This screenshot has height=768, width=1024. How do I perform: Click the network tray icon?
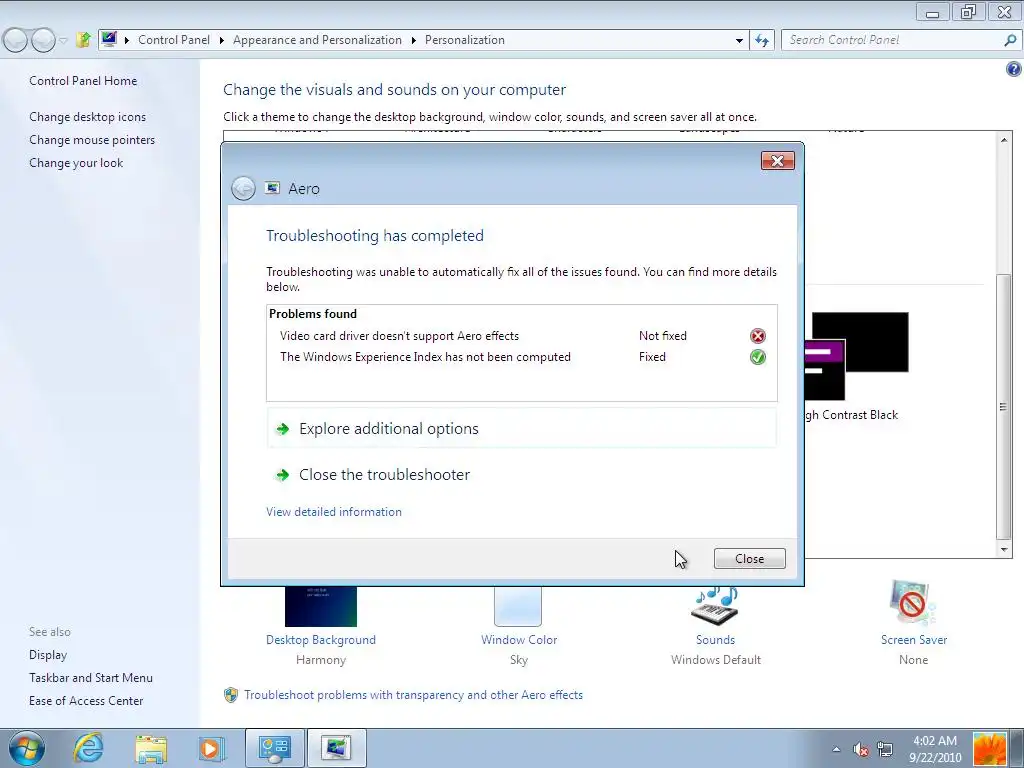(885, 749)
